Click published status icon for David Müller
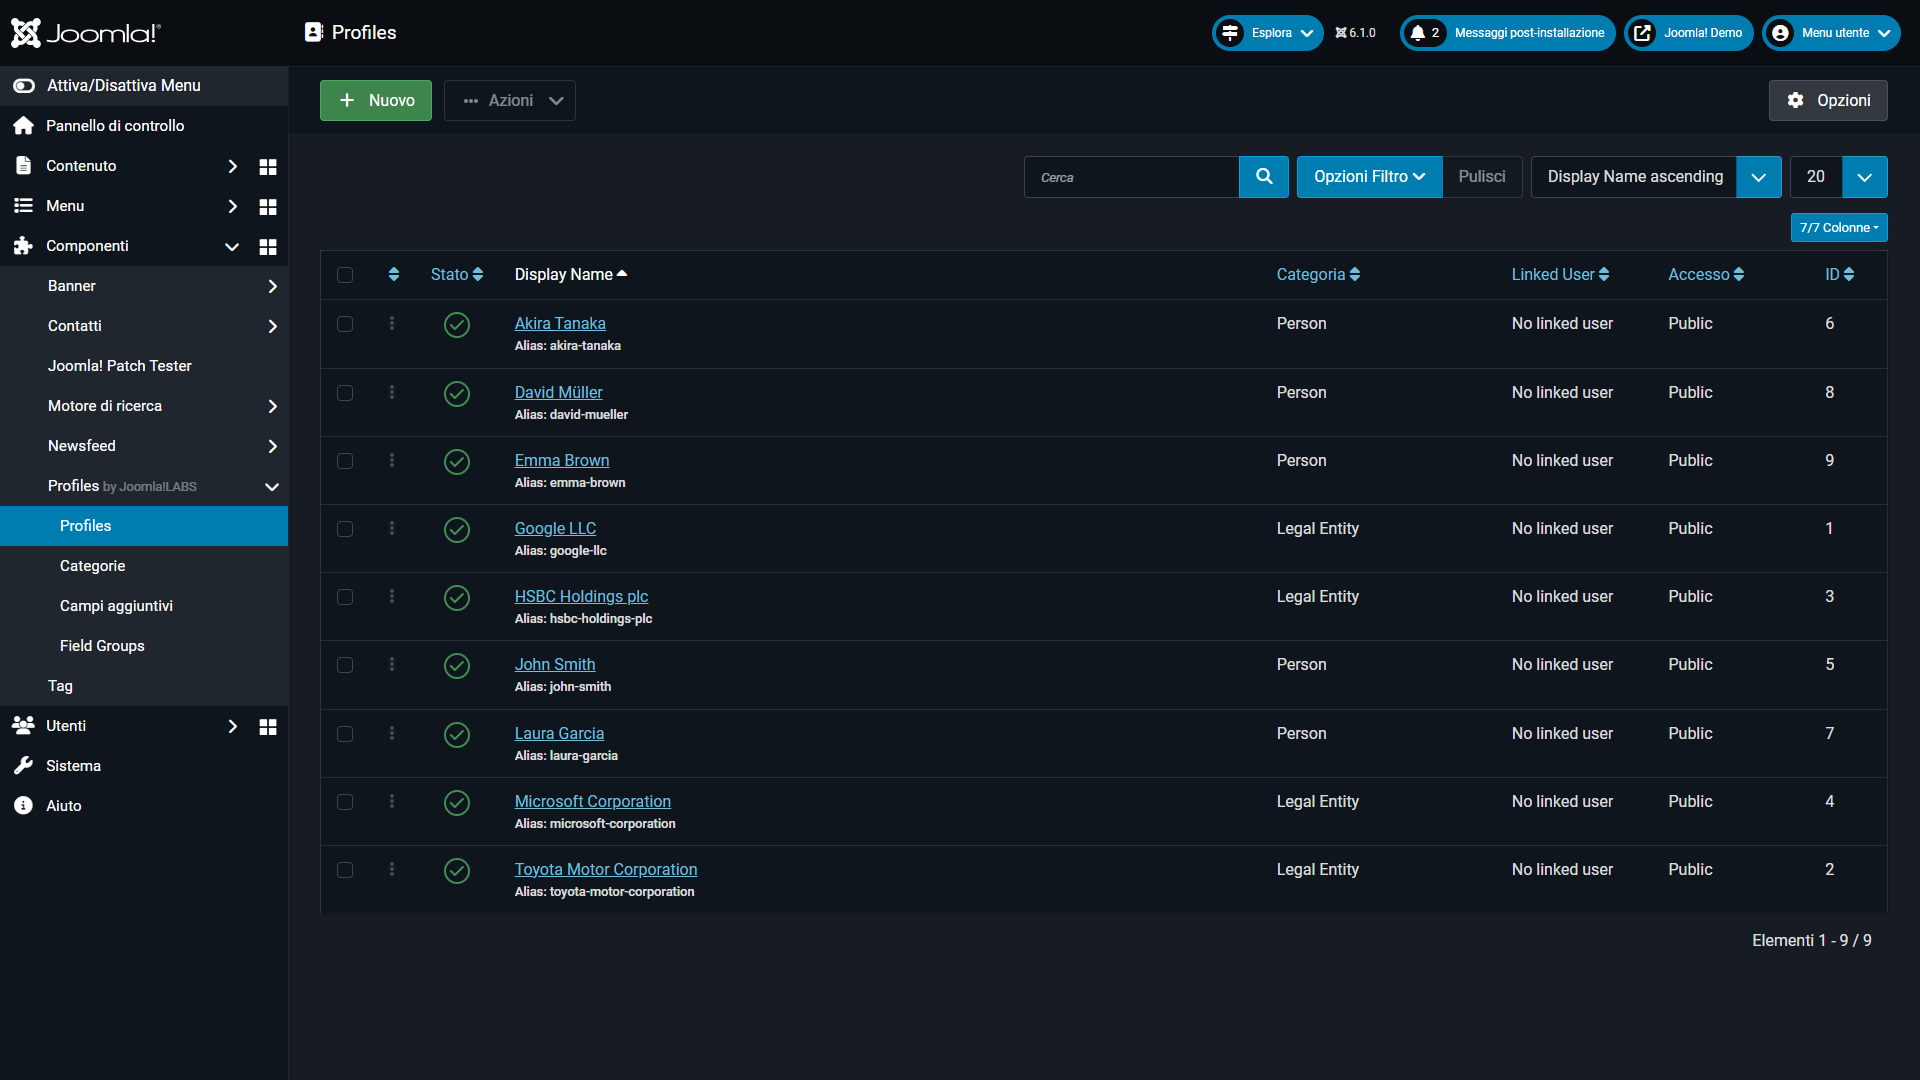This screenshot has width=1920, height=1080. pos(457,394)
